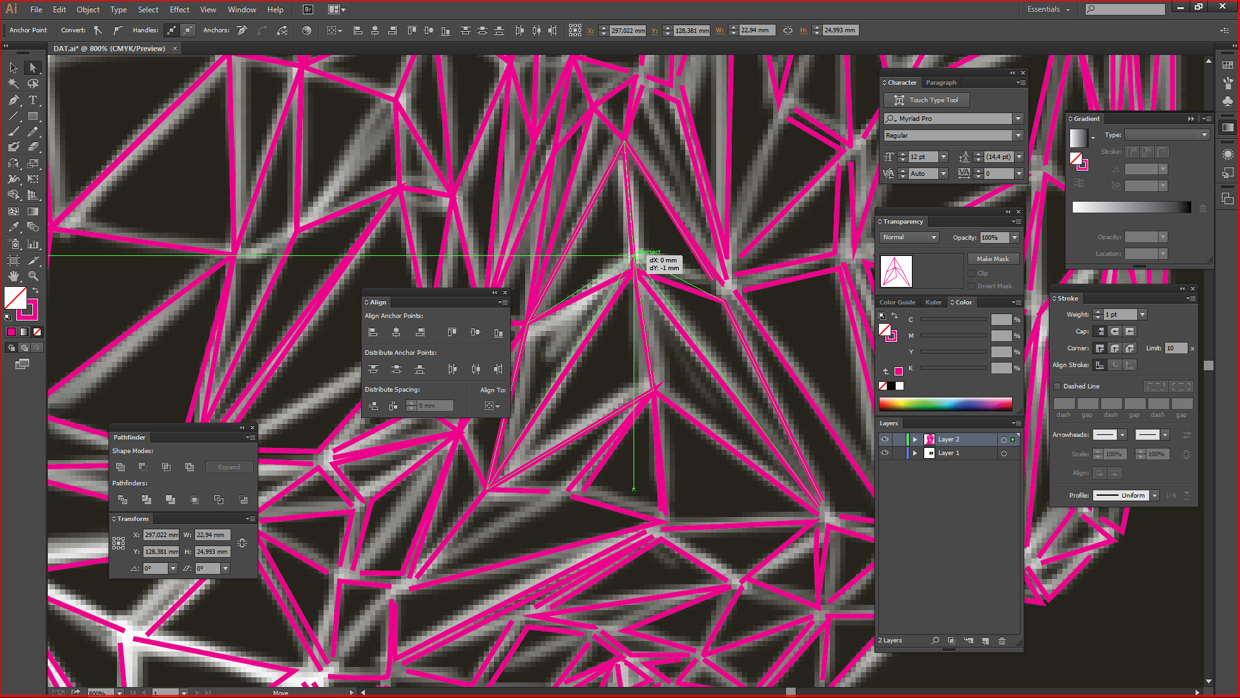Select the Type tool

33,100
